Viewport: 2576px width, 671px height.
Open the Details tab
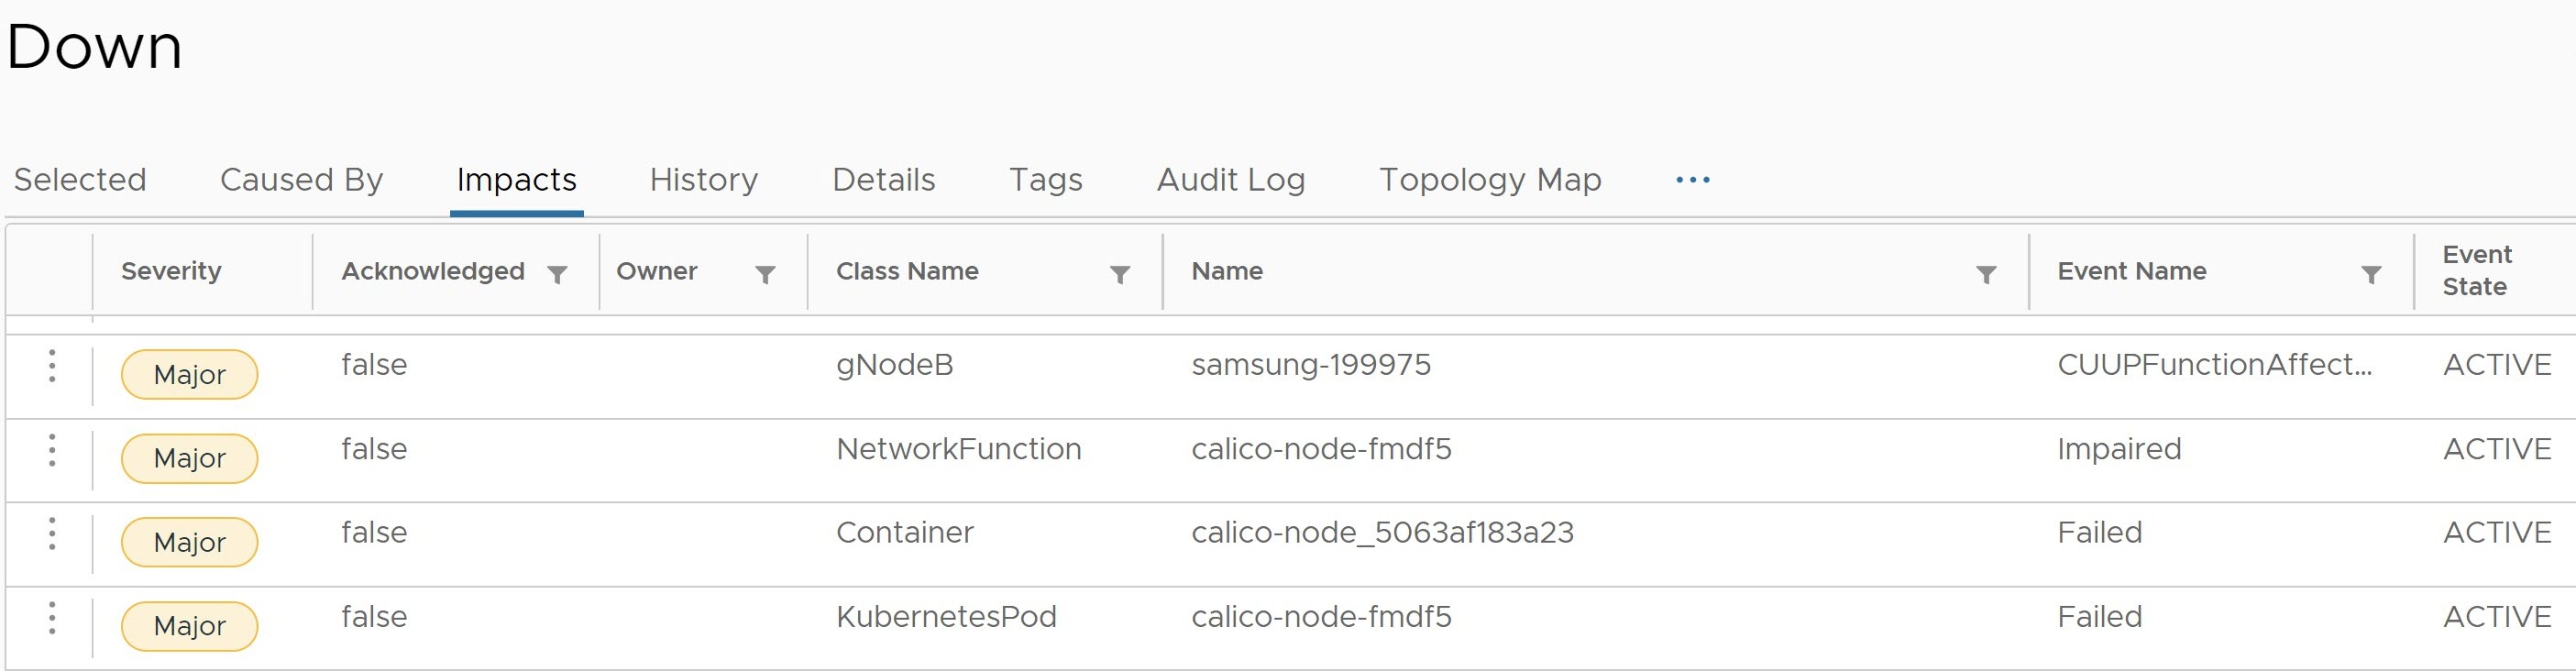884,180
